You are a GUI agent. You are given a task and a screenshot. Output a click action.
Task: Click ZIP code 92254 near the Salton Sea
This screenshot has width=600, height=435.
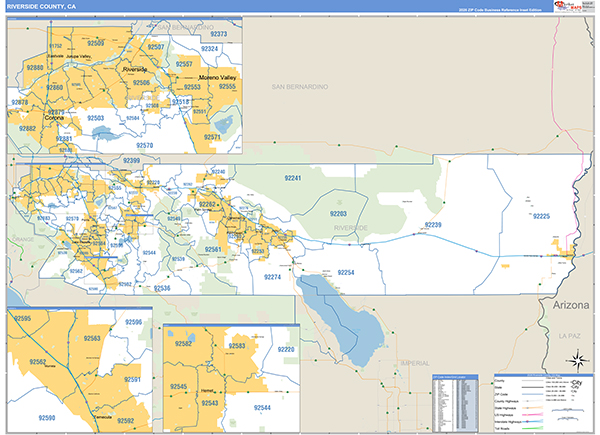(346, 272)
